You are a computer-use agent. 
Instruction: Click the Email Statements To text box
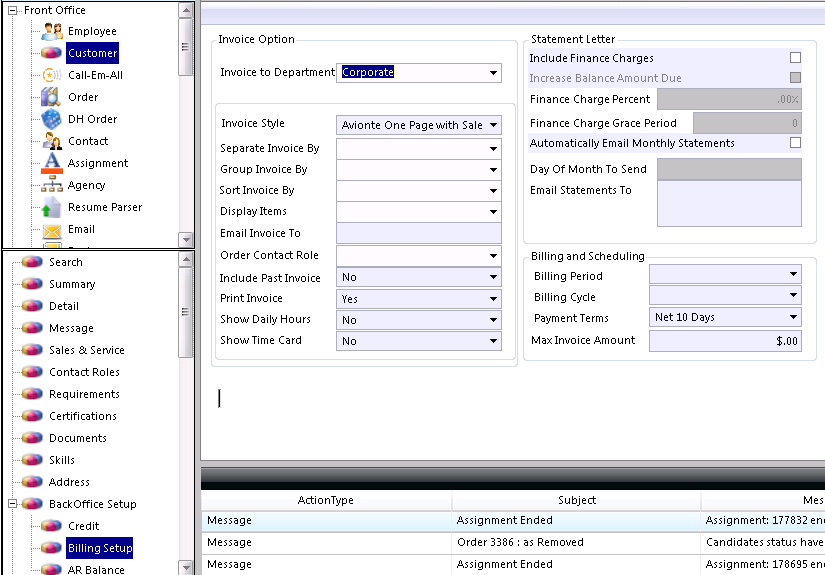click(x=729, y=204)
